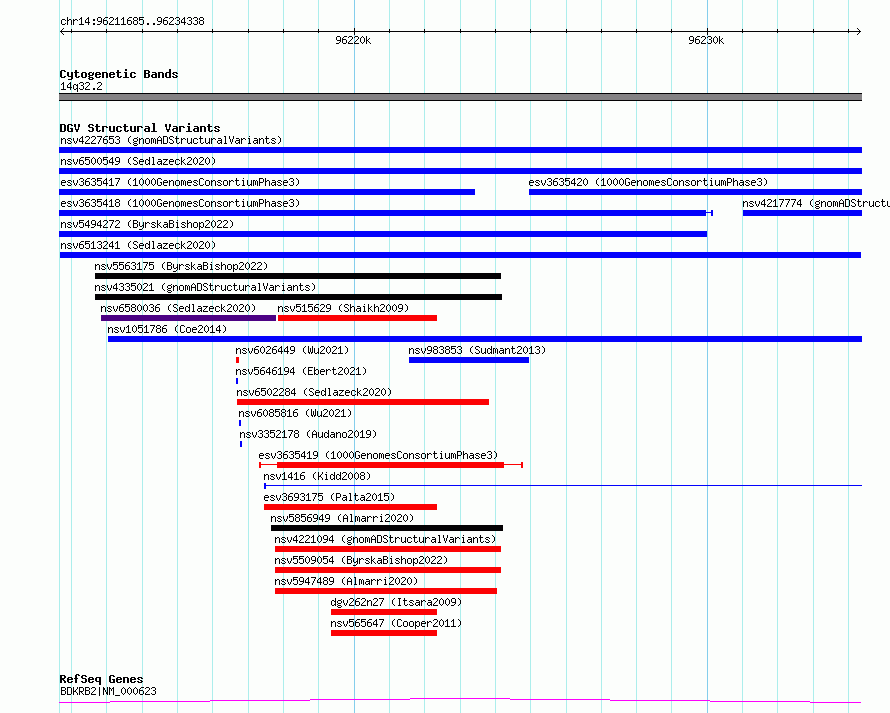Click the nsv4227653 gnomADStructuralVariants label
The width and height of the screenshot is (890, 713).
point(171,140)
